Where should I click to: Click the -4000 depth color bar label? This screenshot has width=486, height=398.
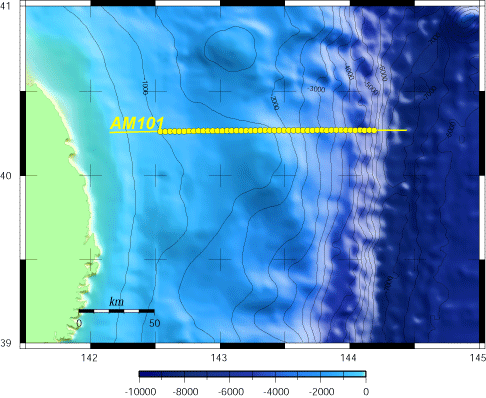point(276,392)
